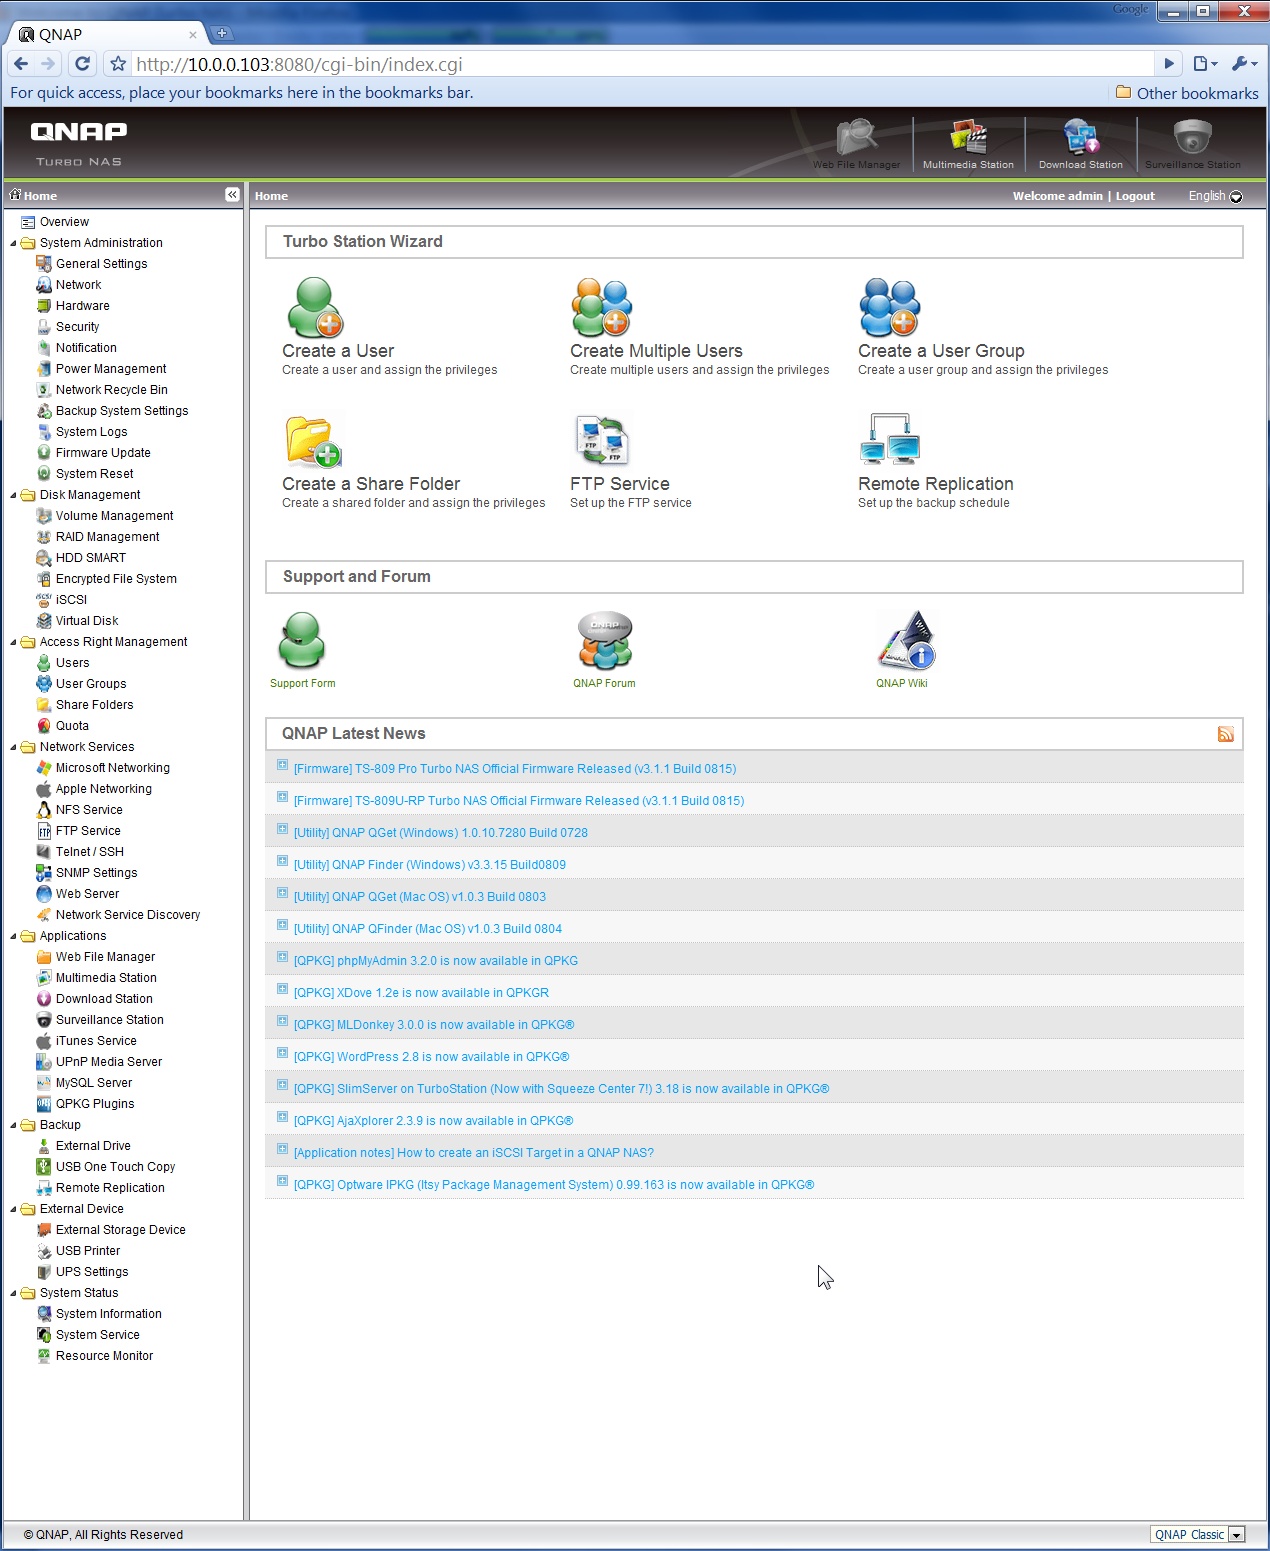
Task: Select Firmware Update in the sidebar
Action: (102, 453)
